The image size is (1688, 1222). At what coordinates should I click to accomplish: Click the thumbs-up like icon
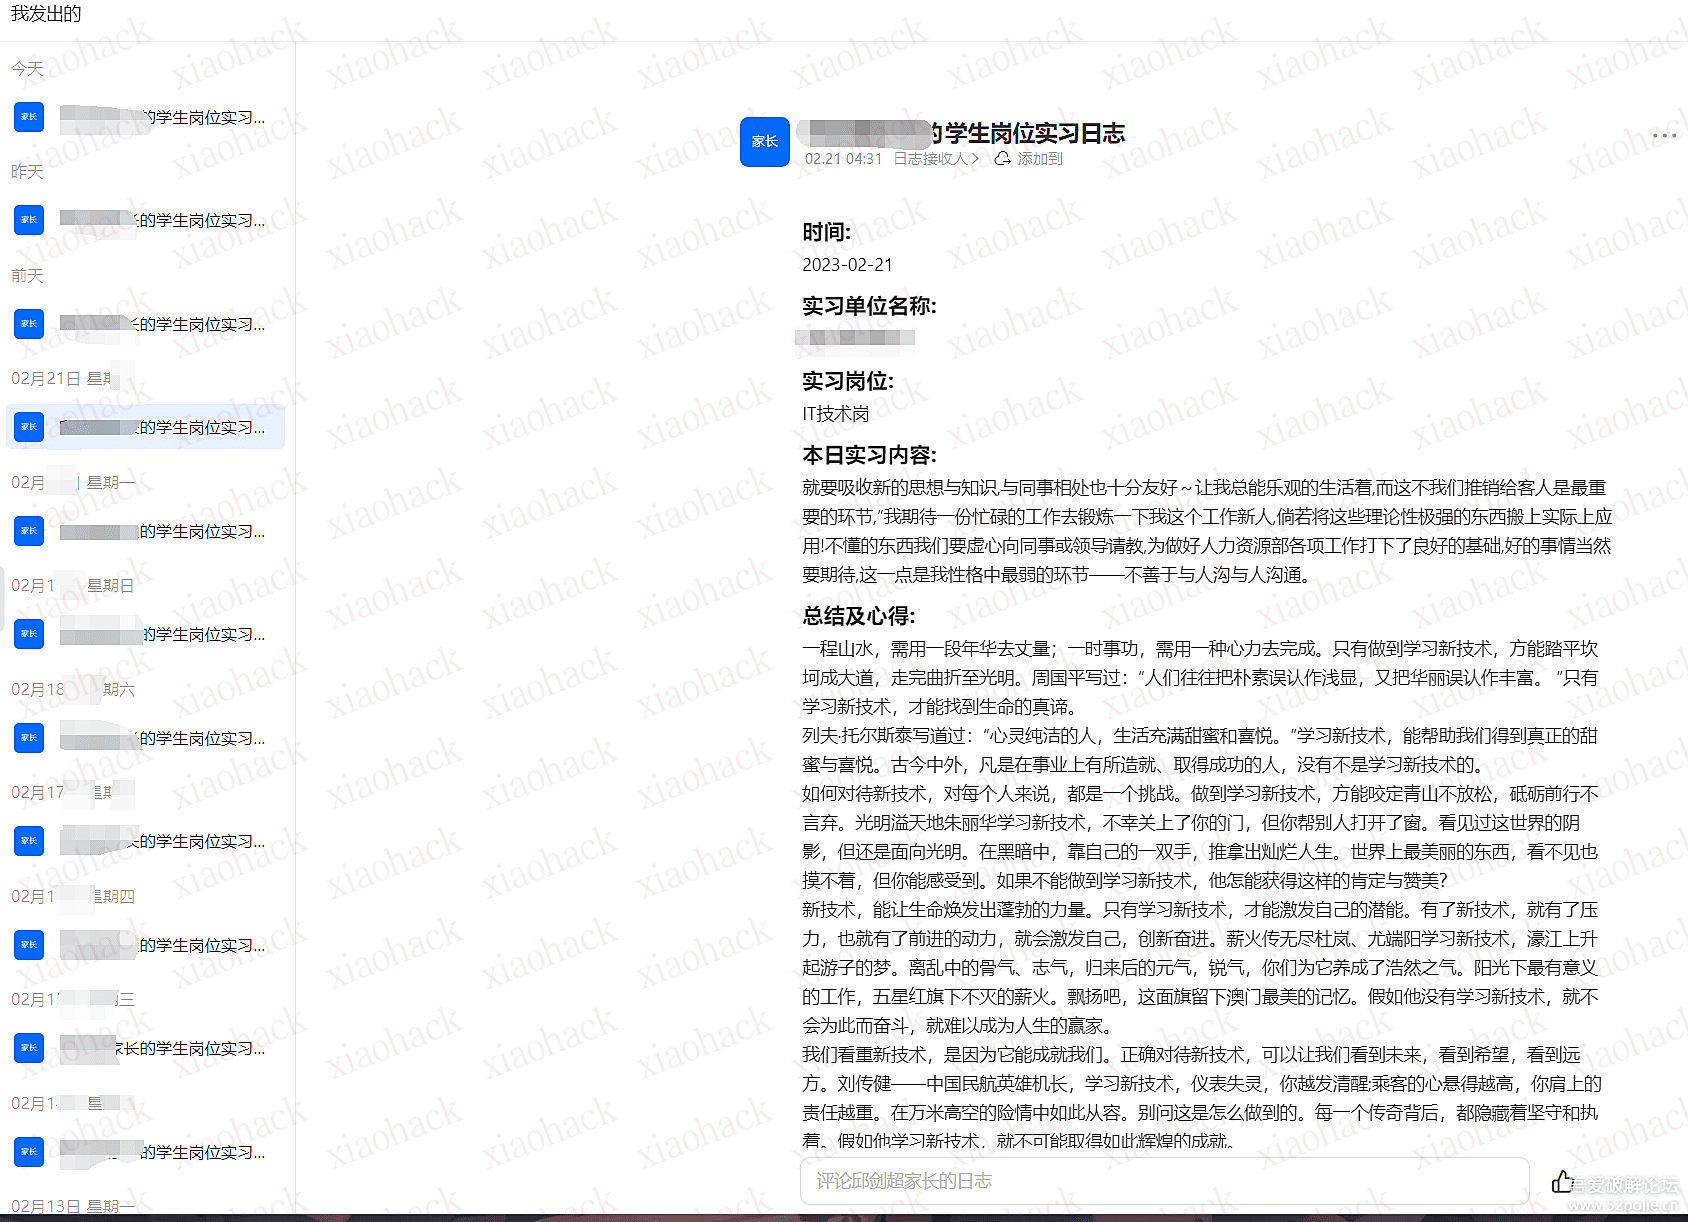[1561, 1182]
